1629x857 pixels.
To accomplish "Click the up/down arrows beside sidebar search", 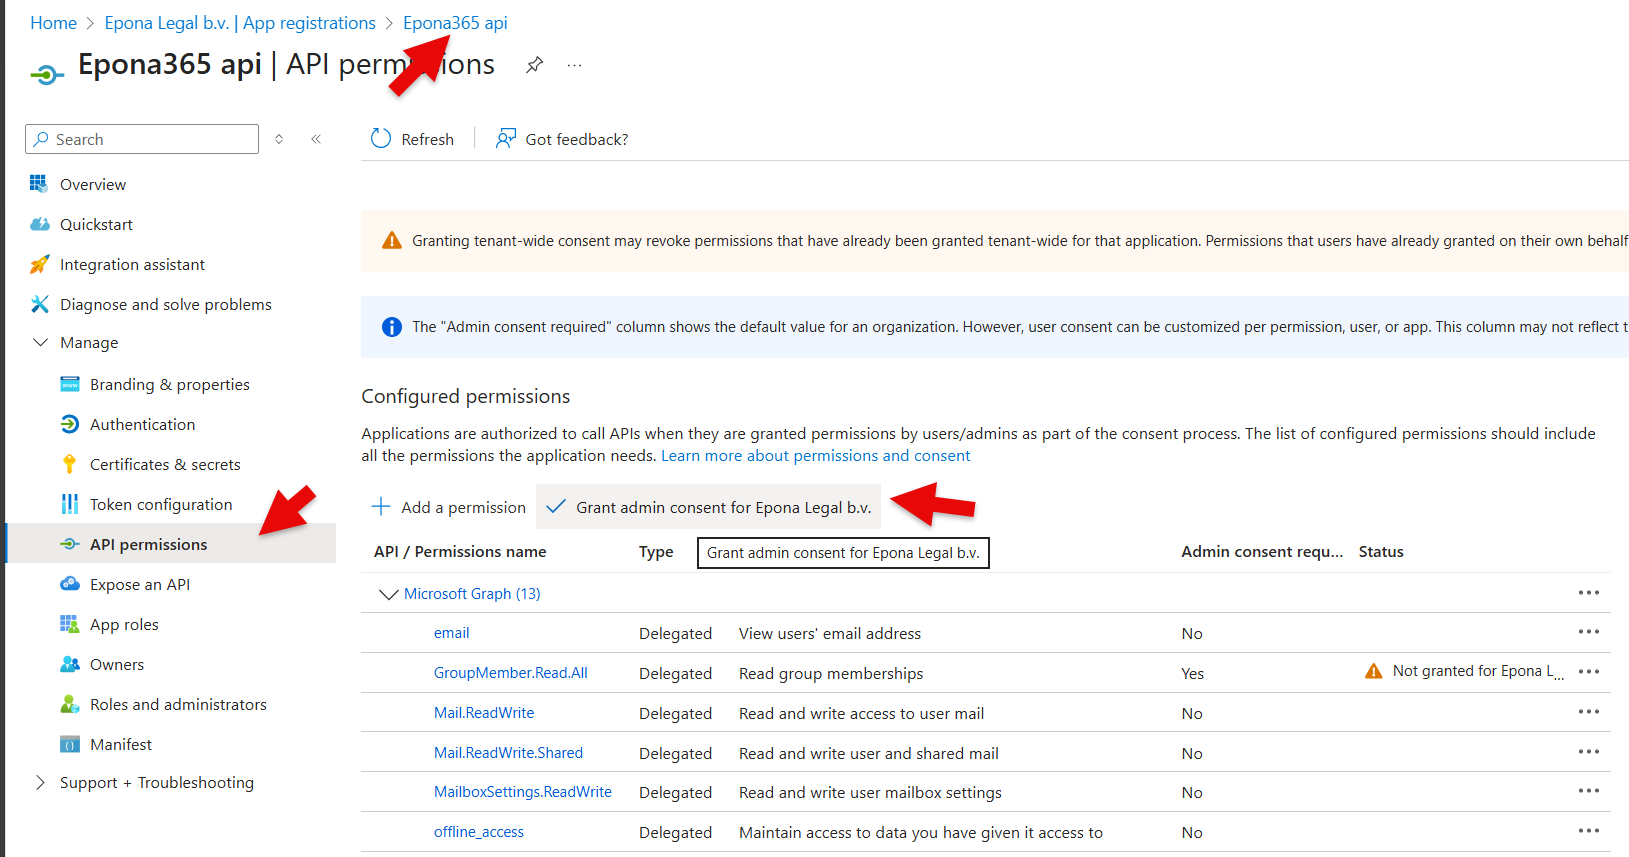I will (x=279, y=139).
